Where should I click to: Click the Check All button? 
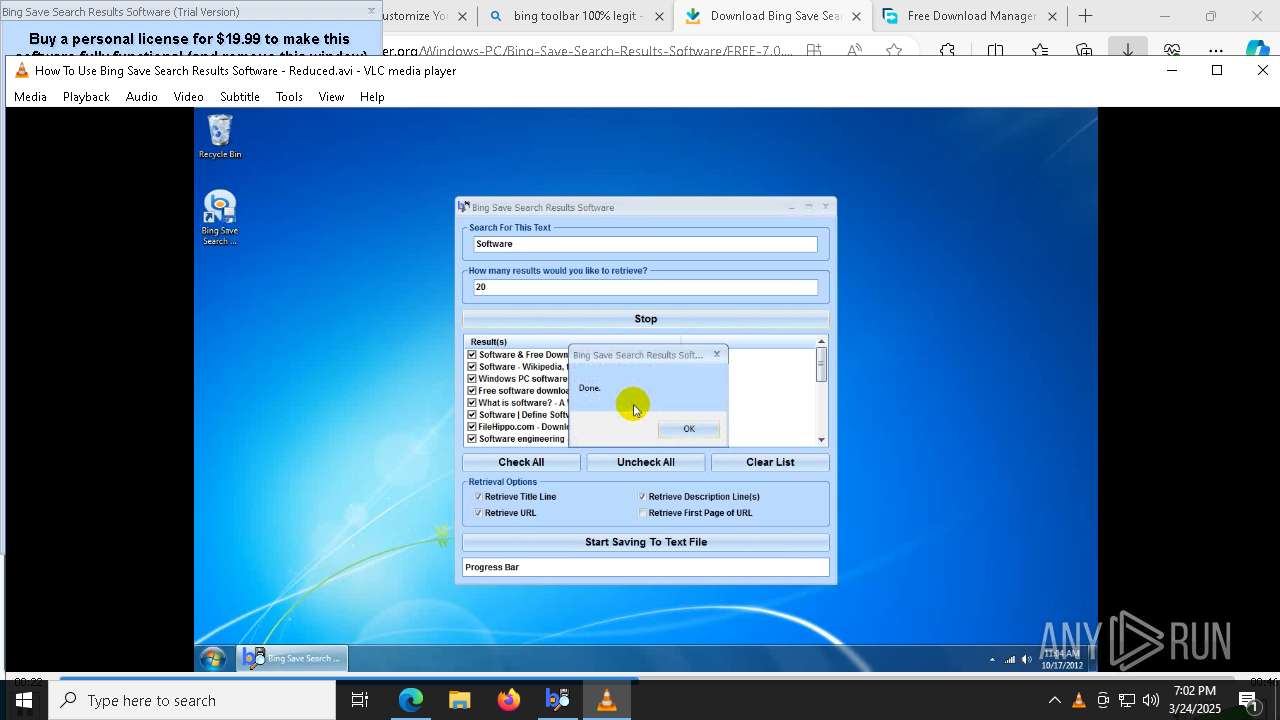point(521,462)
